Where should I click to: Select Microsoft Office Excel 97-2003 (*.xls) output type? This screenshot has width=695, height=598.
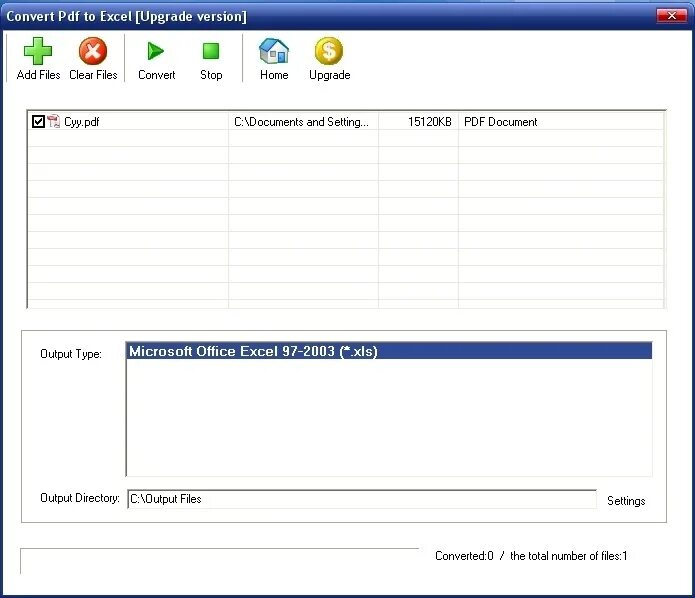389,351
